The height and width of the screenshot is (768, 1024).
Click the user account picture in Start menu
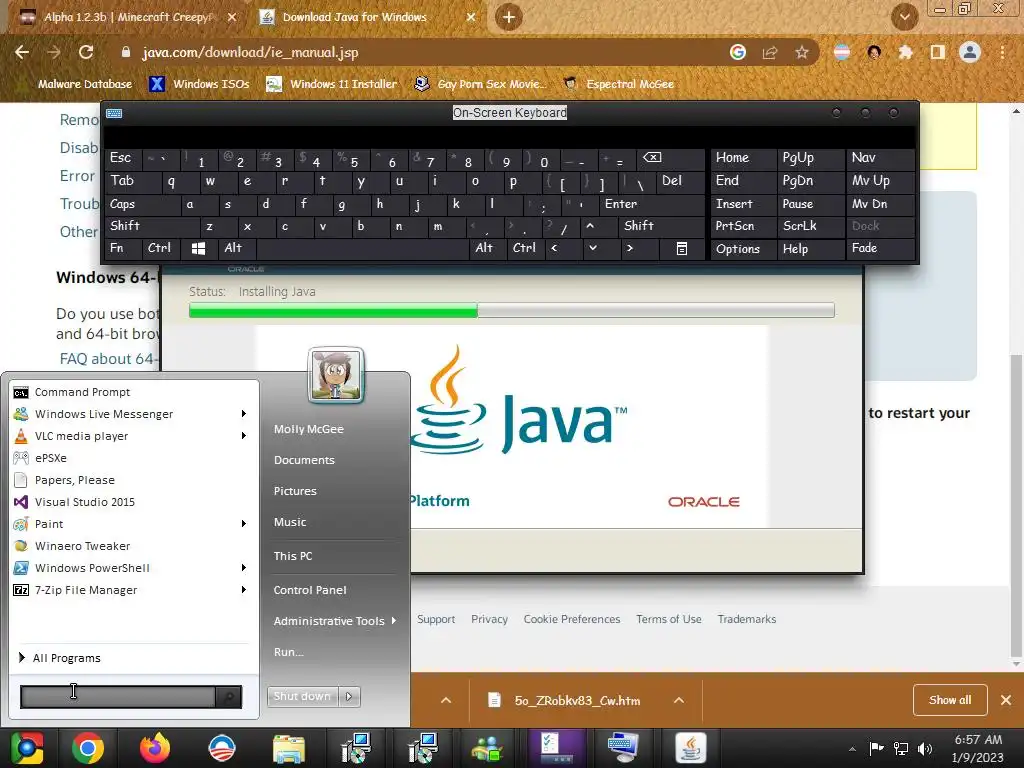336,375
